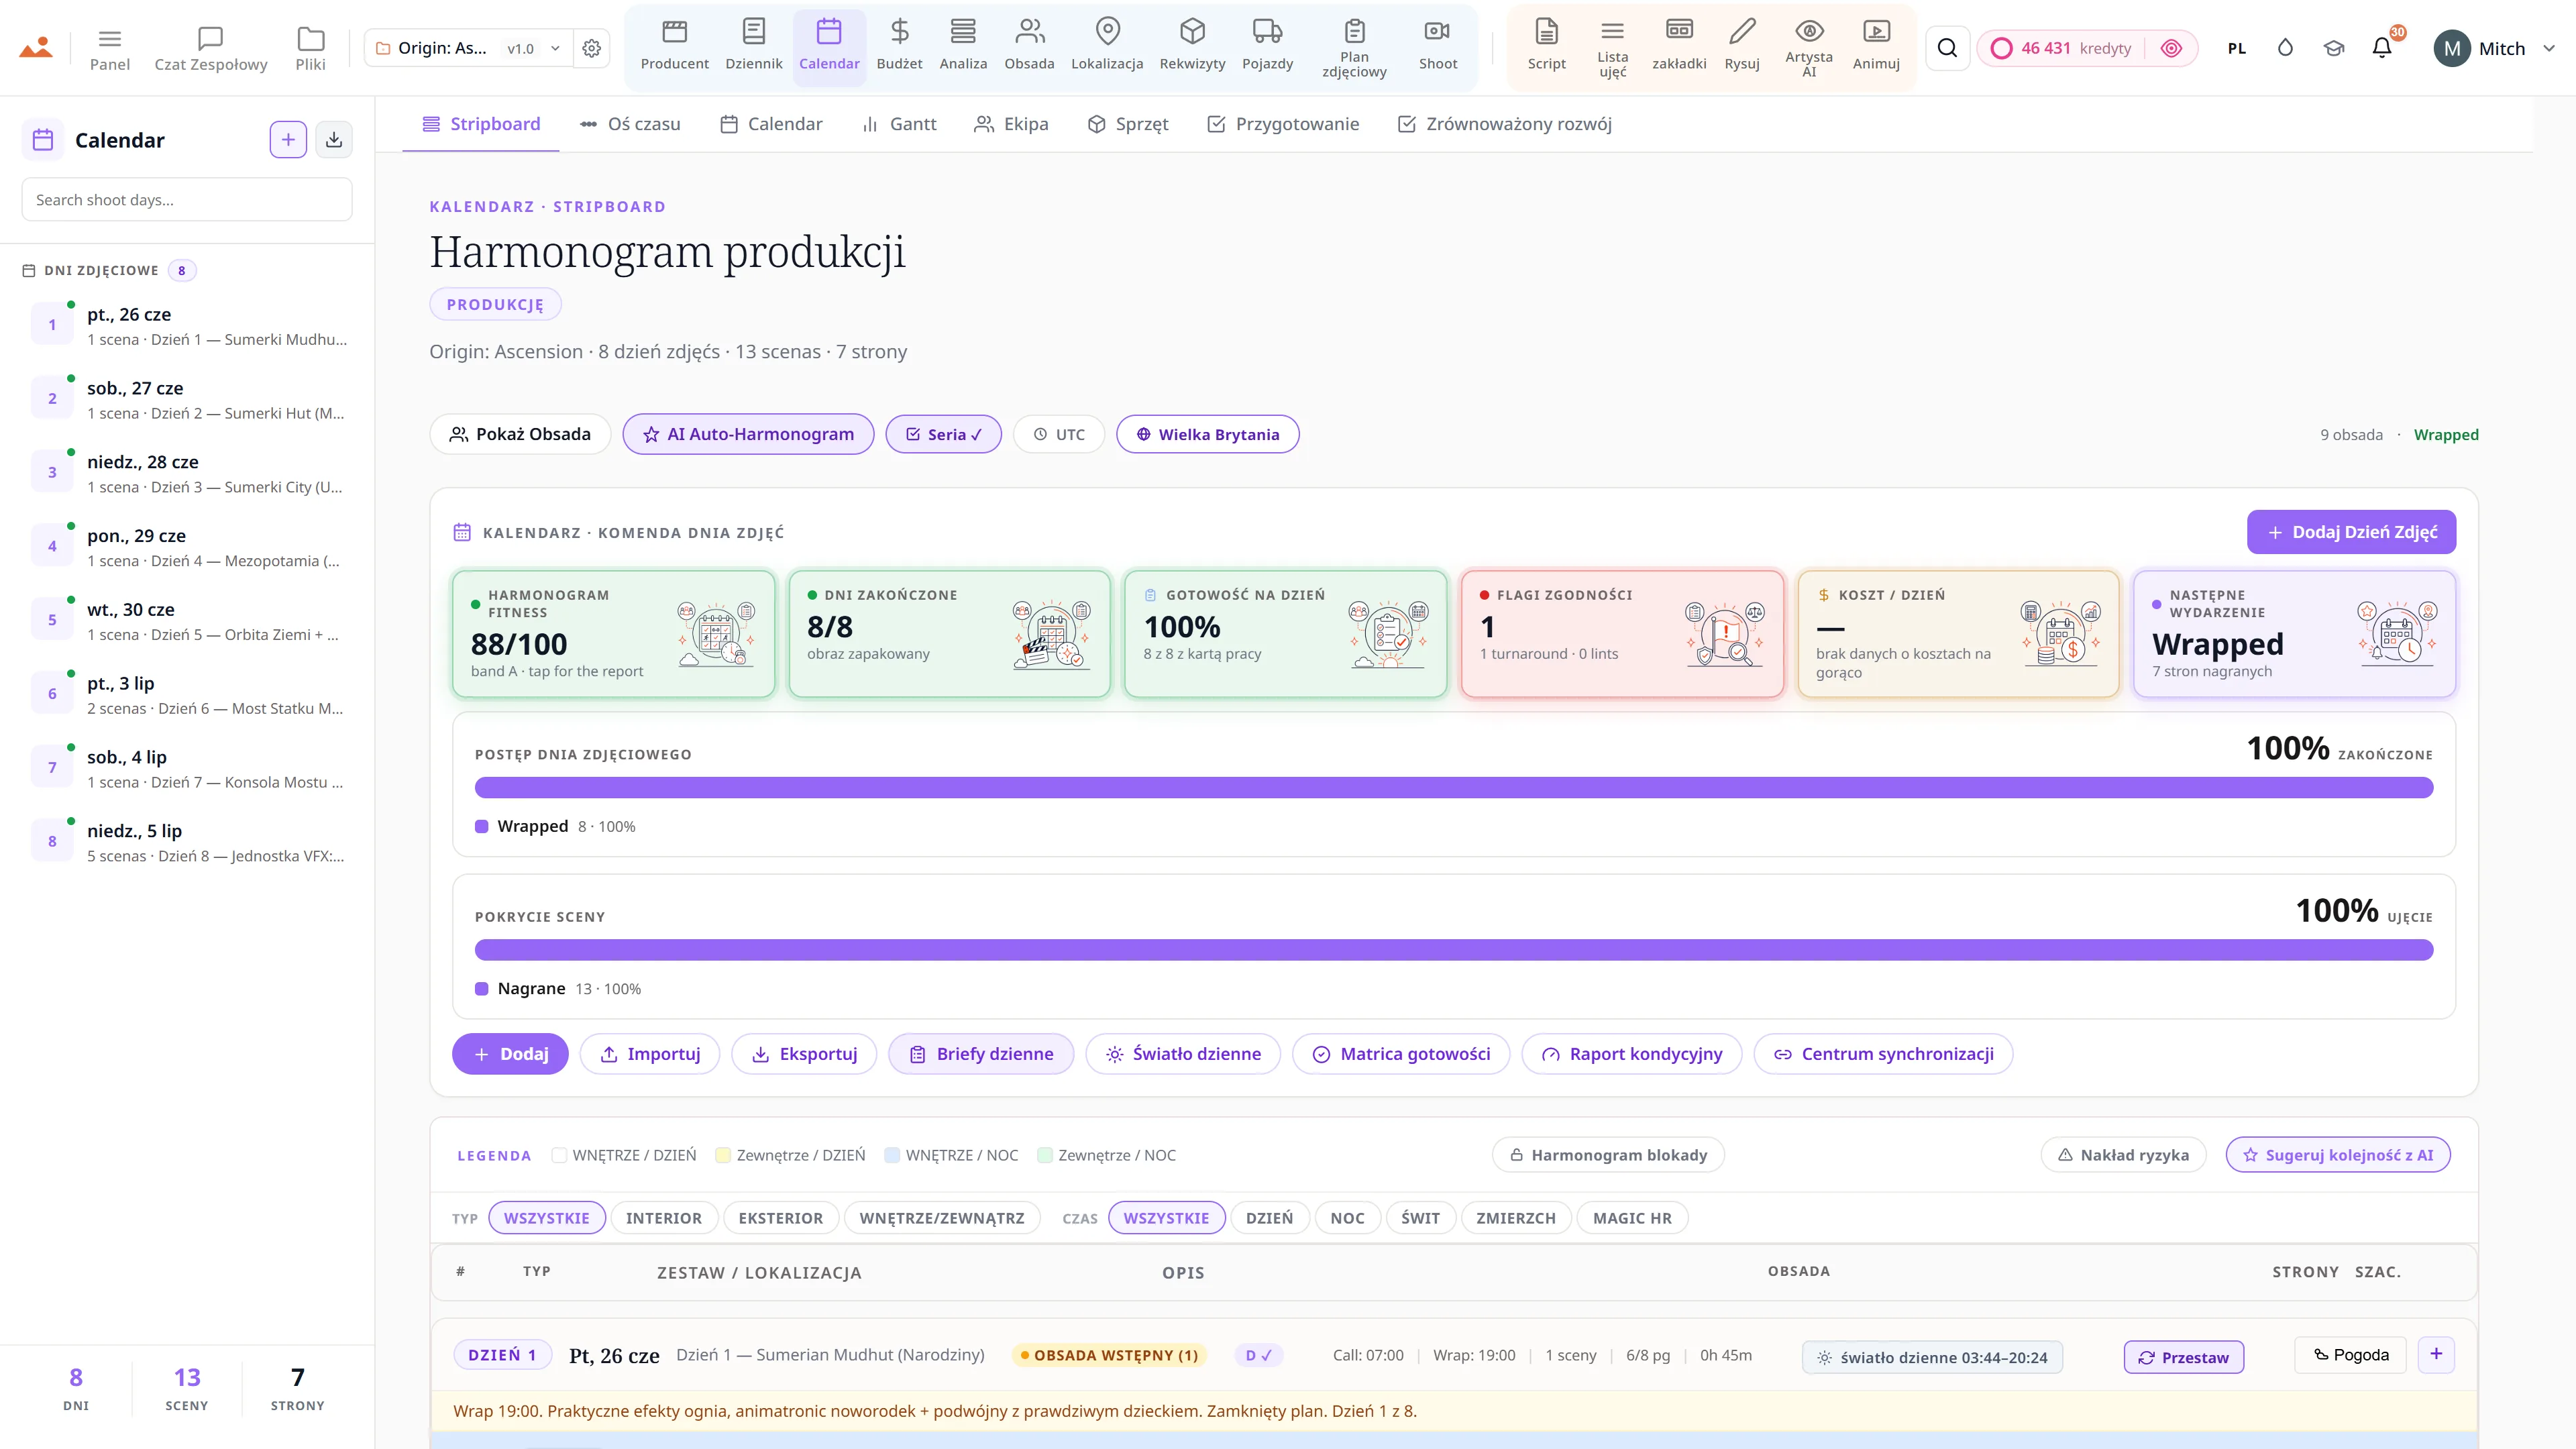2576x1449 pixels.
Task: Click the search magnifier icon
Action: pyautogui.click(x=1947, y=48)
